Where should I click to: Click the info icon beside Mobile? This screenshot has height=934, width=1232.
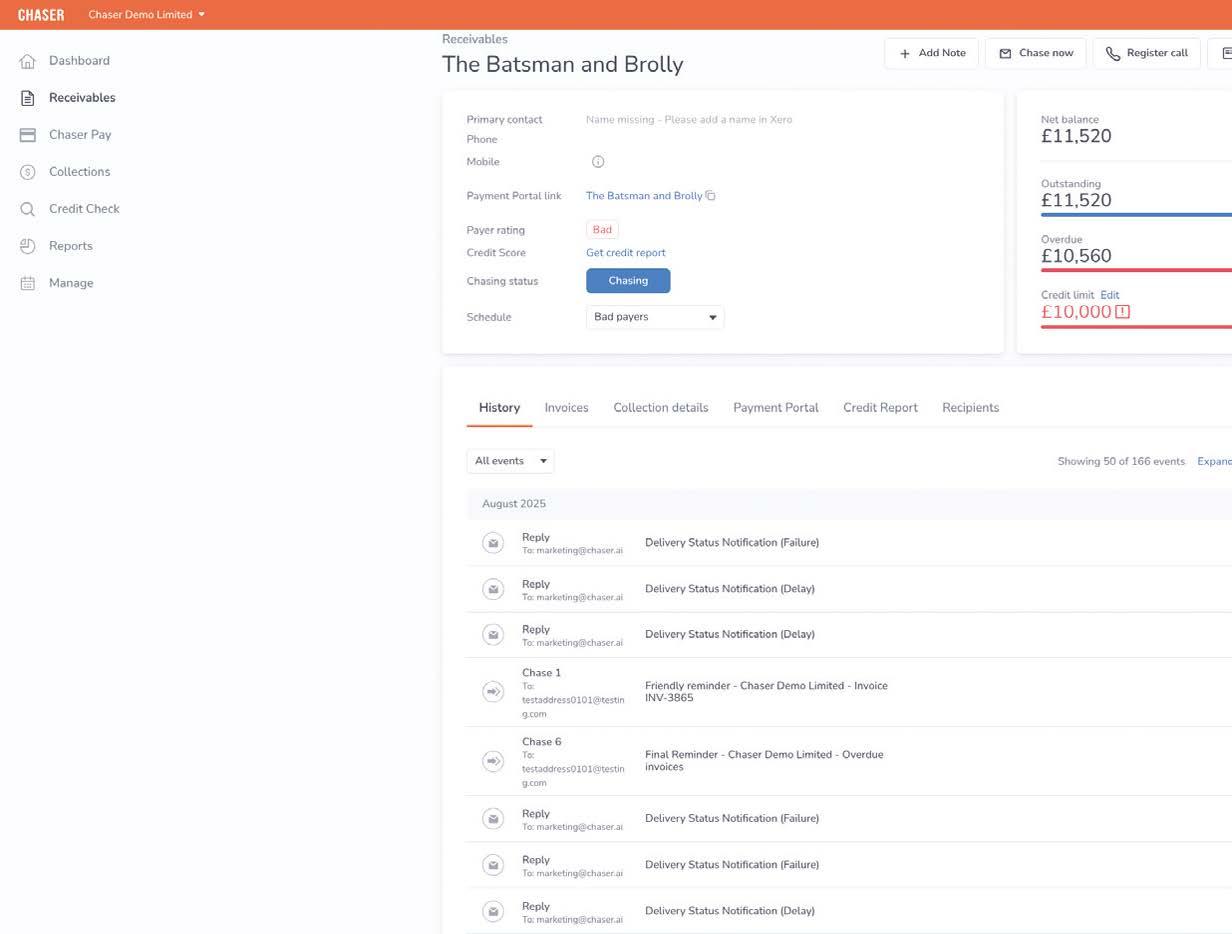point(598,162)
